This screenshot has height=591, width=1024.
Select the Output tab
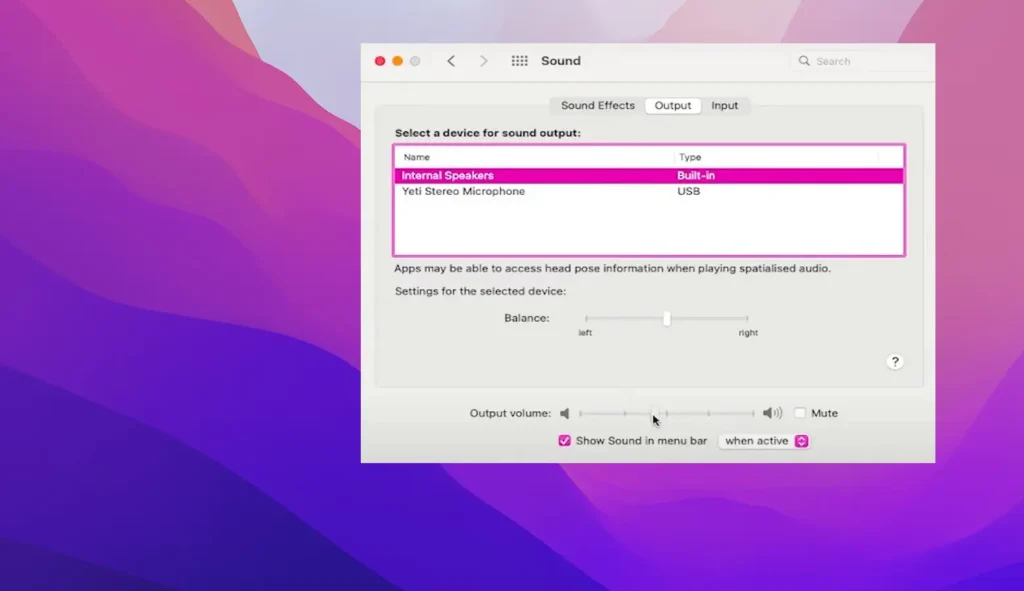click(673, 106)
